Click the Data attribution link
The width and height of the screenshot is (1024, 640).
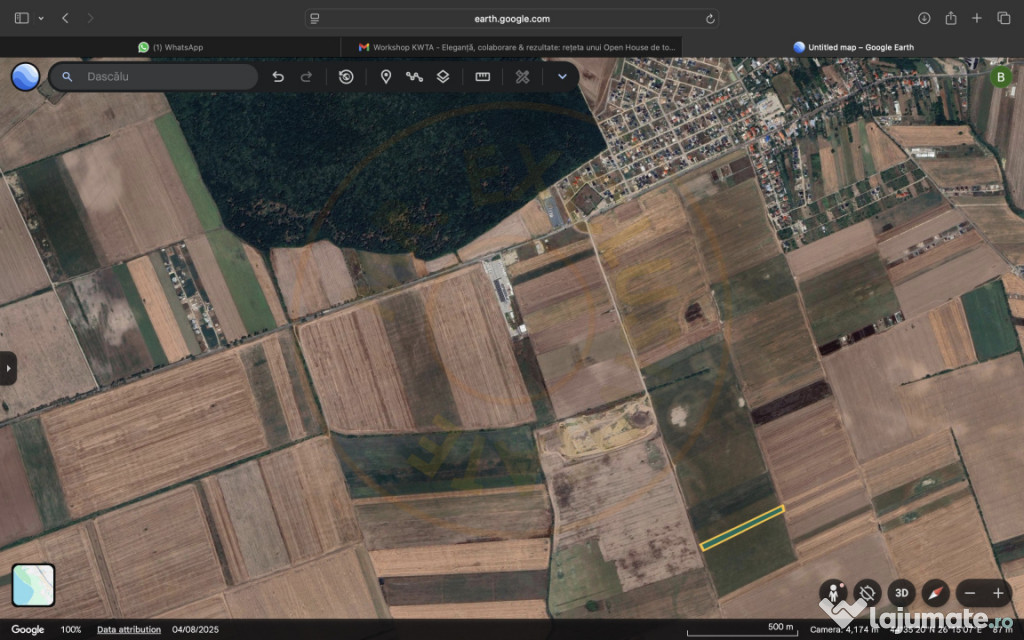[x=129, y=630]
